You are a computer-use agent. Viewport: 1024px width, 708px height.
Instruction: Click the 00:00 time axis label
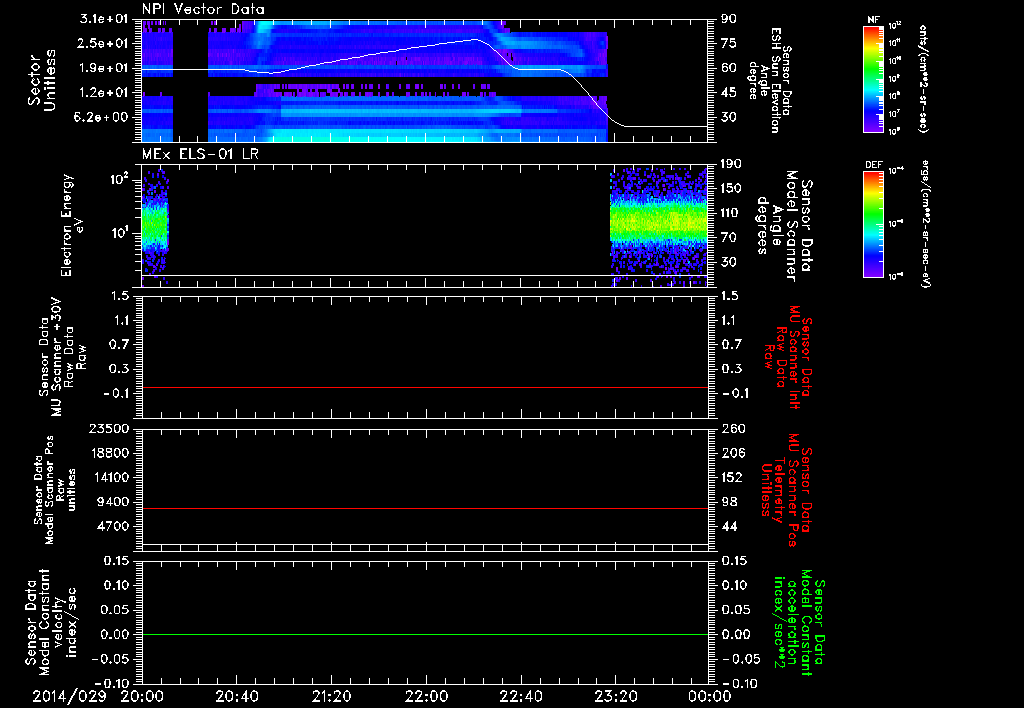pyautogui.click(x=709, y=696)
